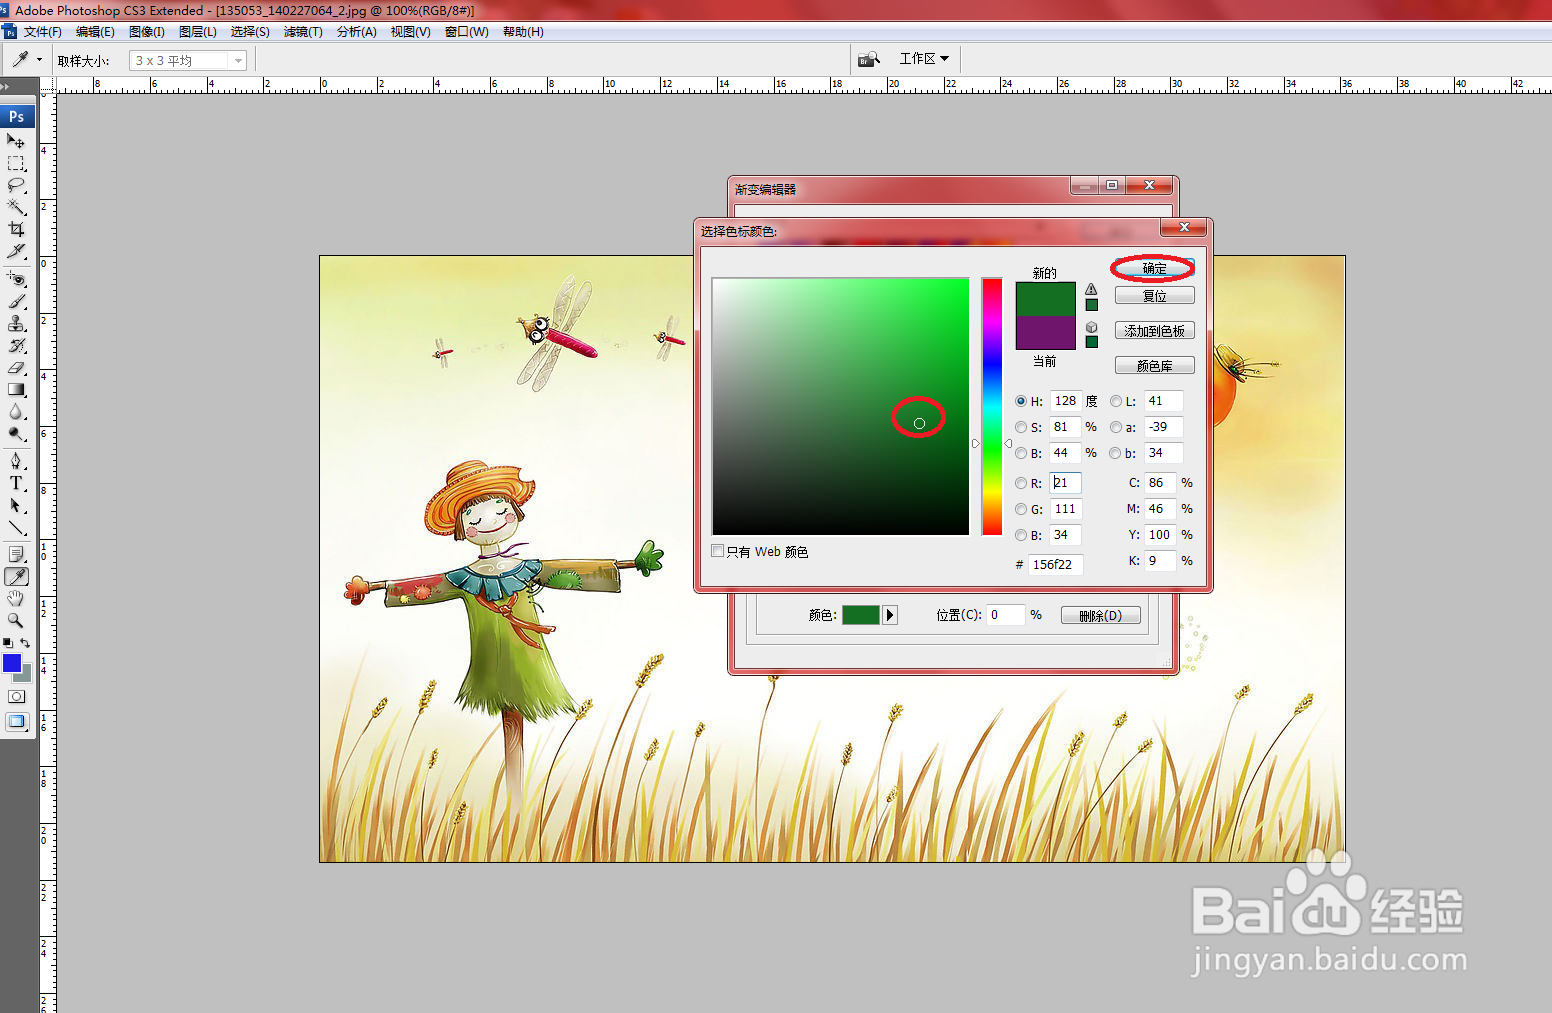Select the Notes tool
The width and height of the screenshot is (1552, 1013).
pos(16,554)
